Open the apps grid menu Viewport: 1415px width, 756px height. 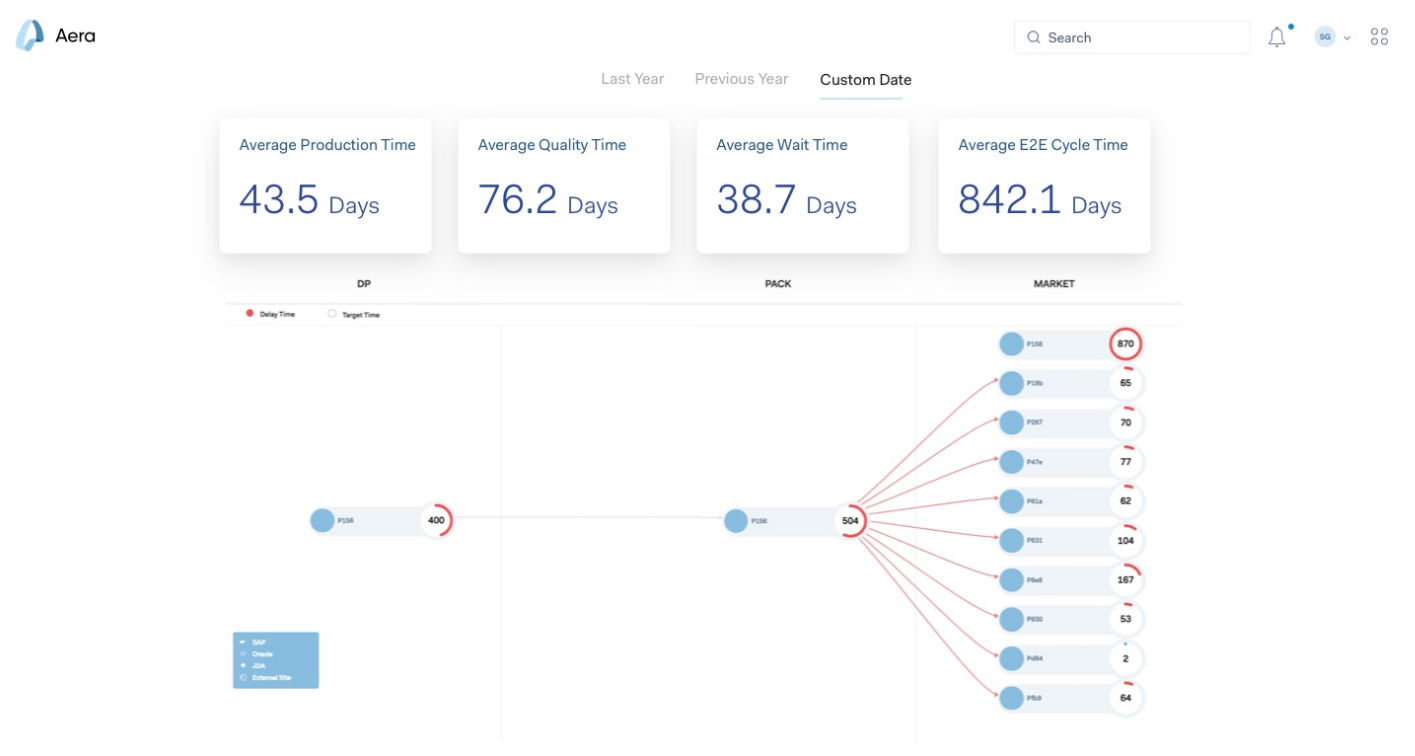1379,37
